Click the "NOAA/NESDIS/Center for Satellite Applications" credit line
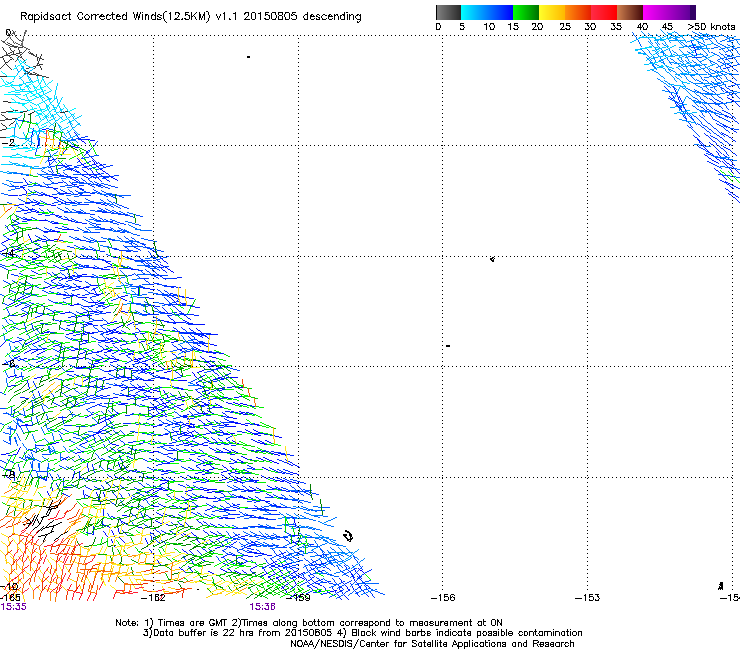 tap(432, 644)
